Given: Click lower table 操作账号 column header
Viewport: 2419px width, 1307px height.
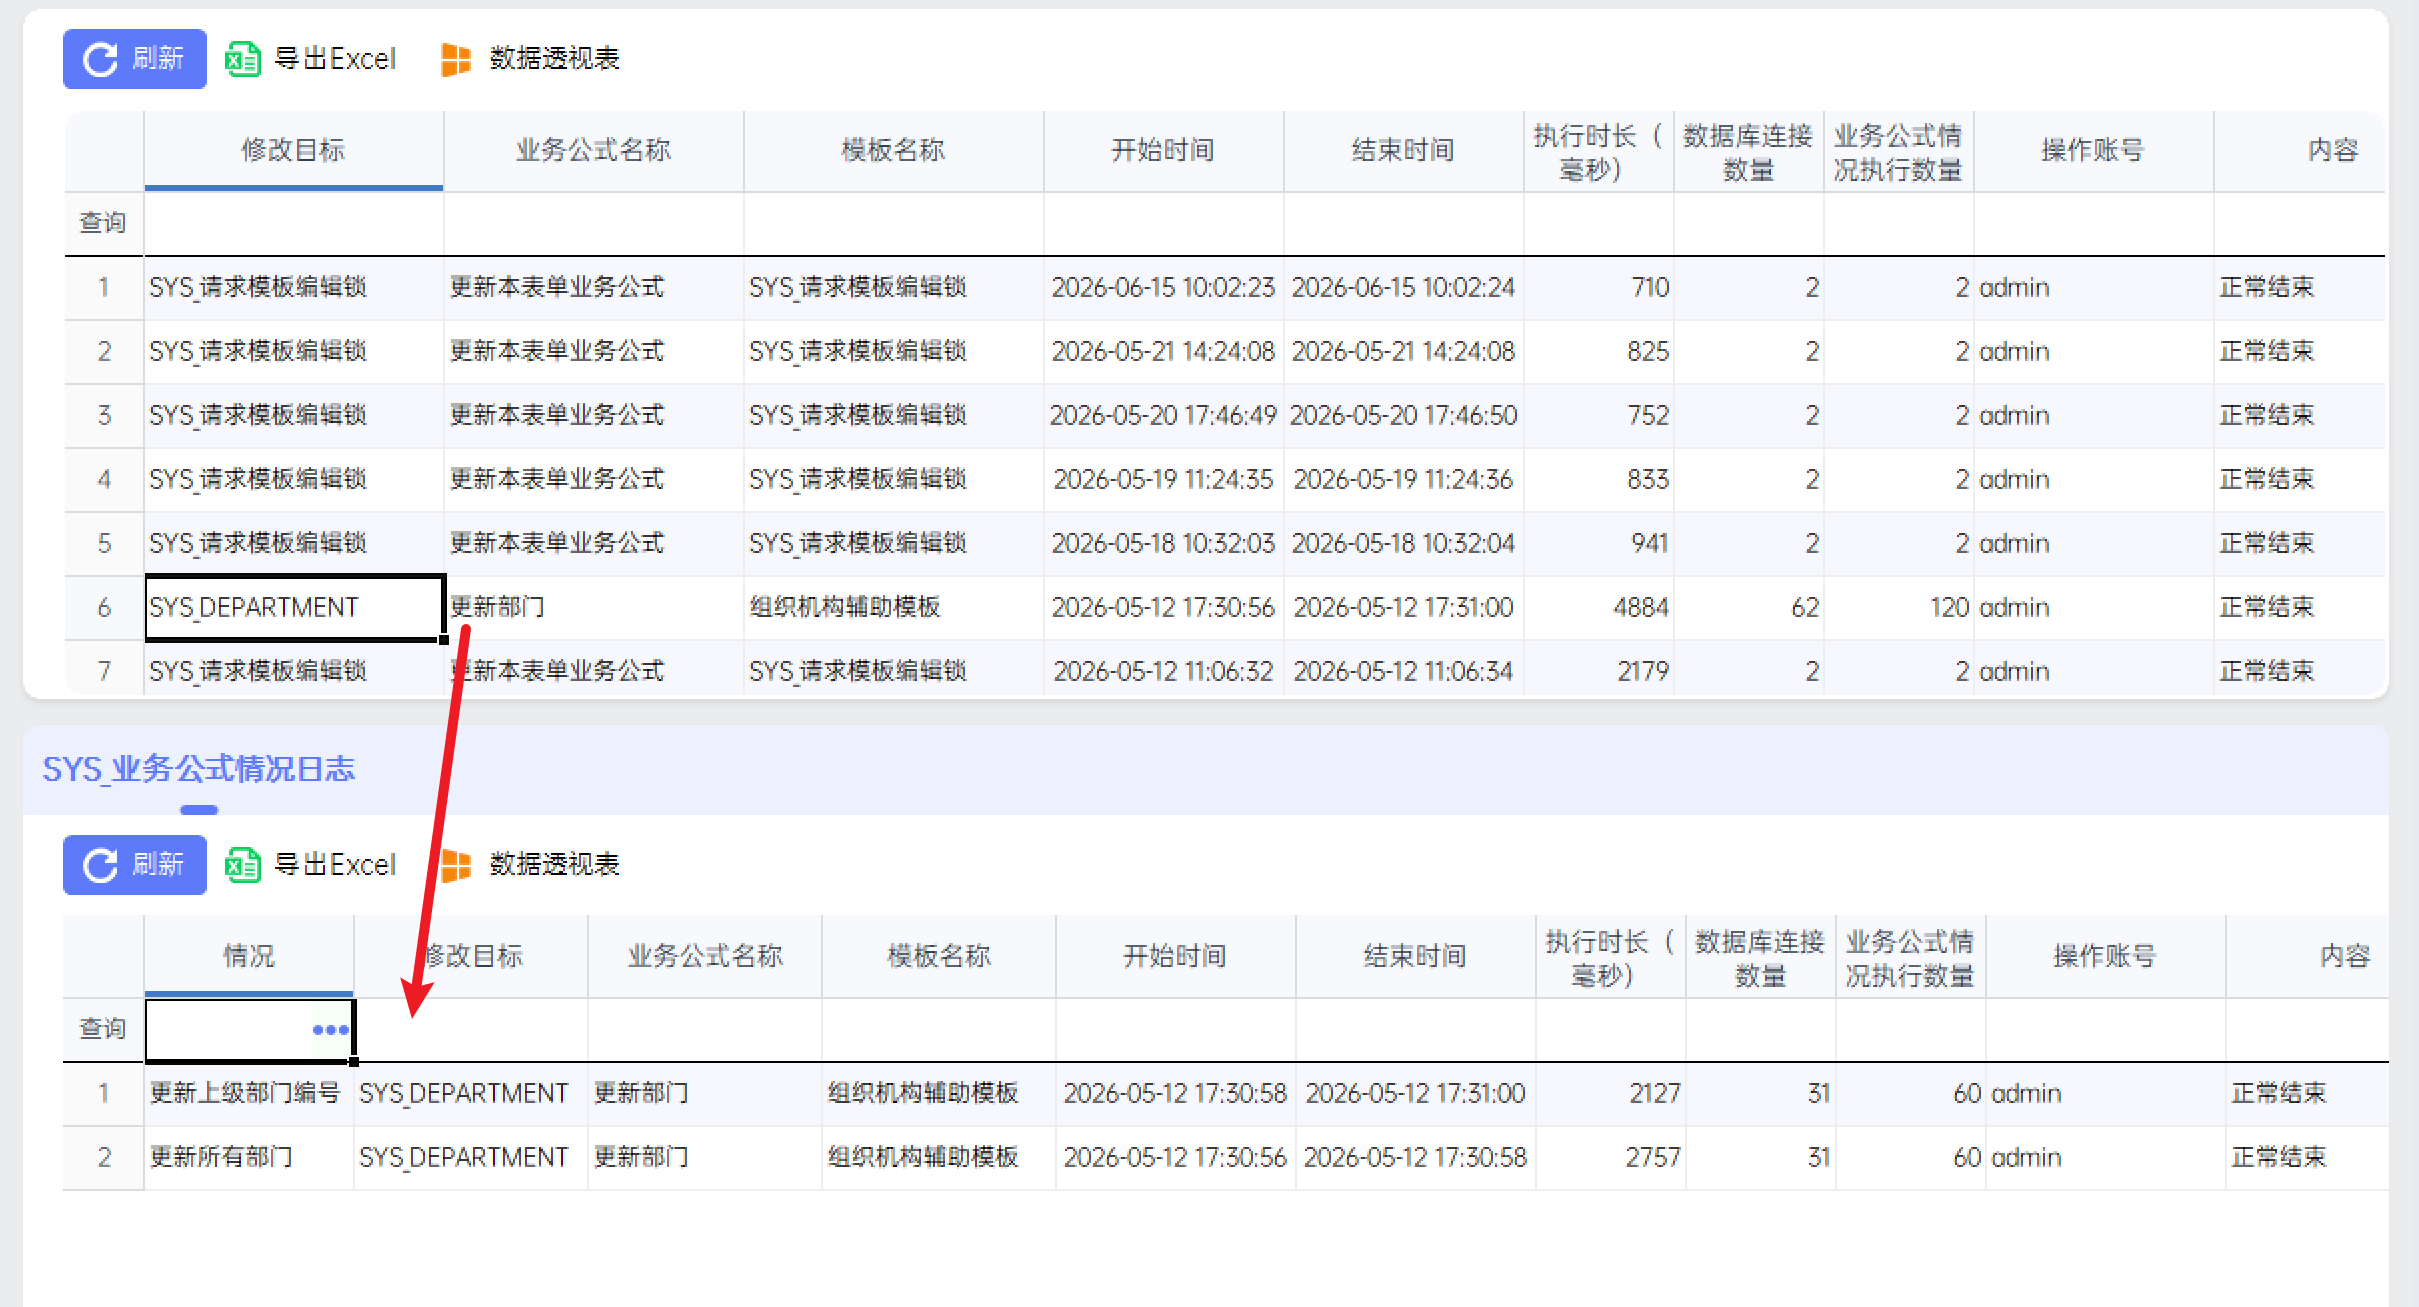Looking at the screenshot, I should point(2106,956).
